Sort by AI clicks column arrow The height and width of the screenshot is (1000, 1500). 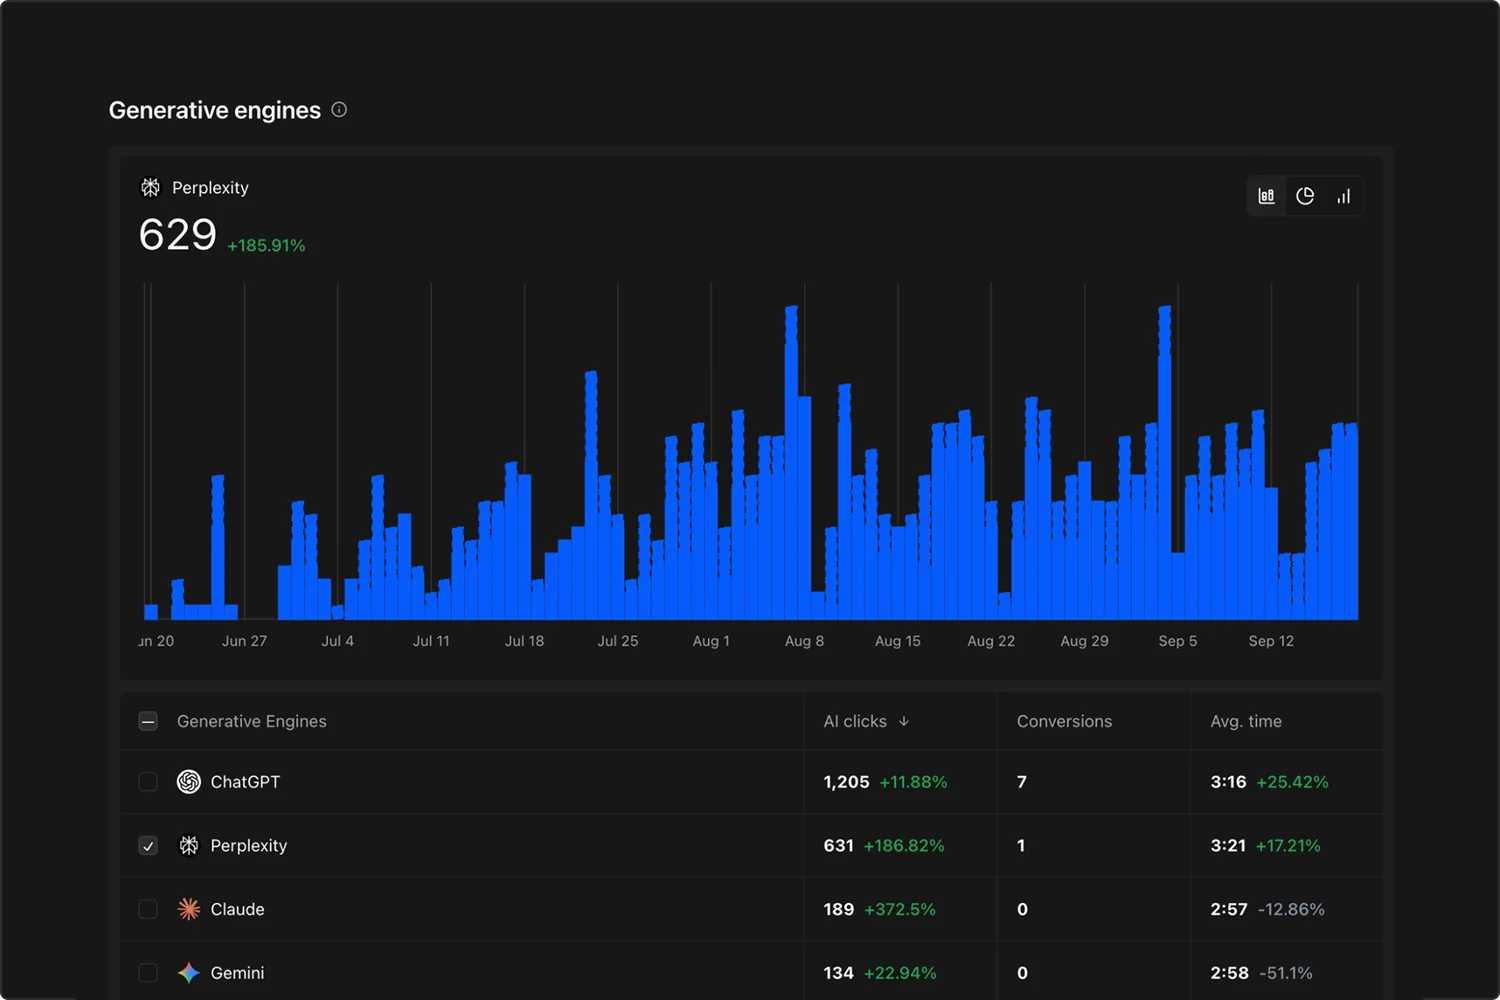pos(904,721)
